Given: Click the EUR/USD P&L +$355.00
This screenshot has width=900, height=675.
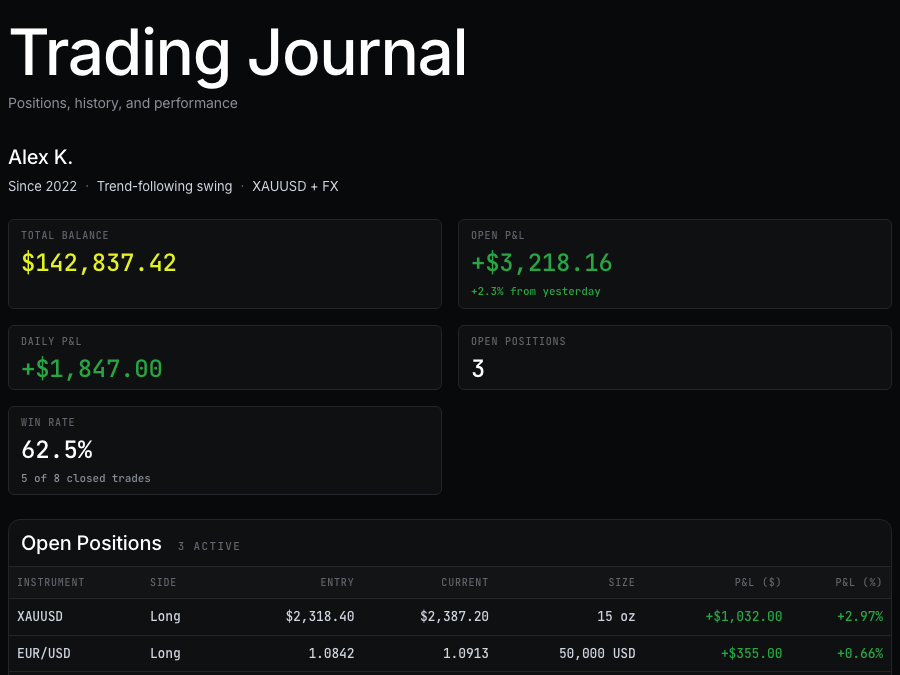Looking at the screenshot, I should (751, 654).
